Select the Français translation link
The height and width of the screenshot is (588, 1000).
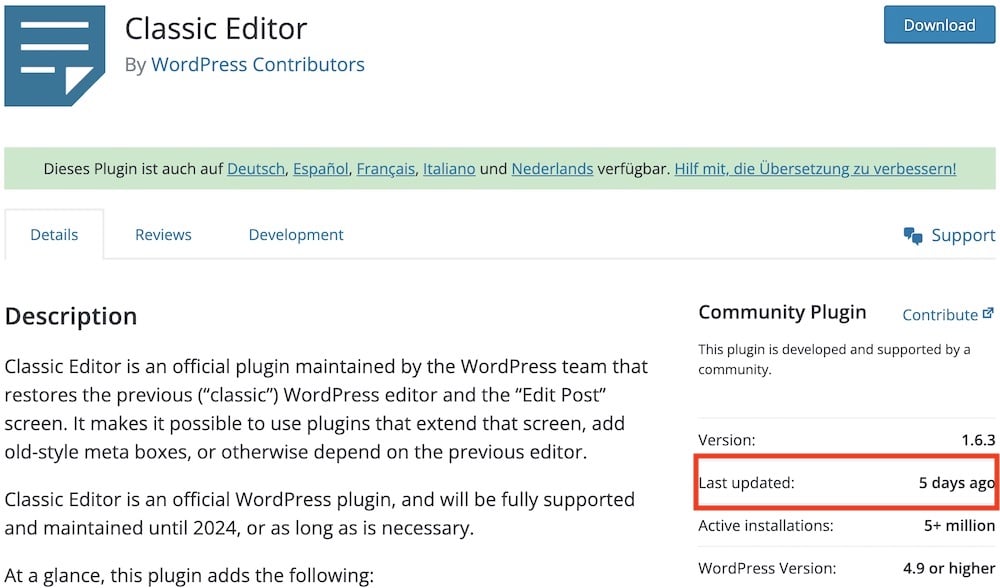(386, 168)
